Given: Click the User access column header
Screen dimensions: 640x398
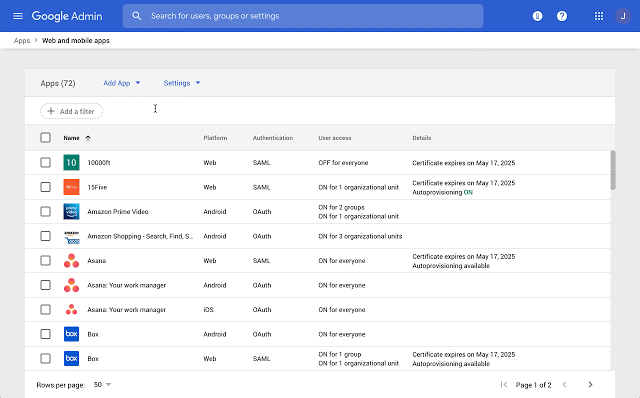Looking at the screenshot, I should 335,138.
